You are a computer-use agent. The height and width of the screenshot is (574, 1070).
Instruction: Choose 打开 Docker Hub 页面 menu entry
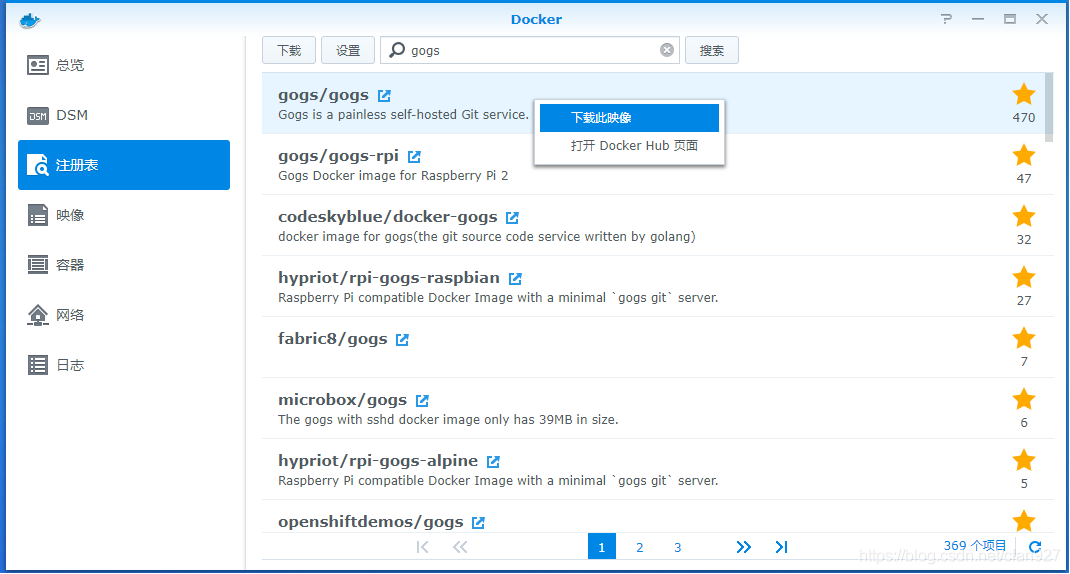(634, 146)
